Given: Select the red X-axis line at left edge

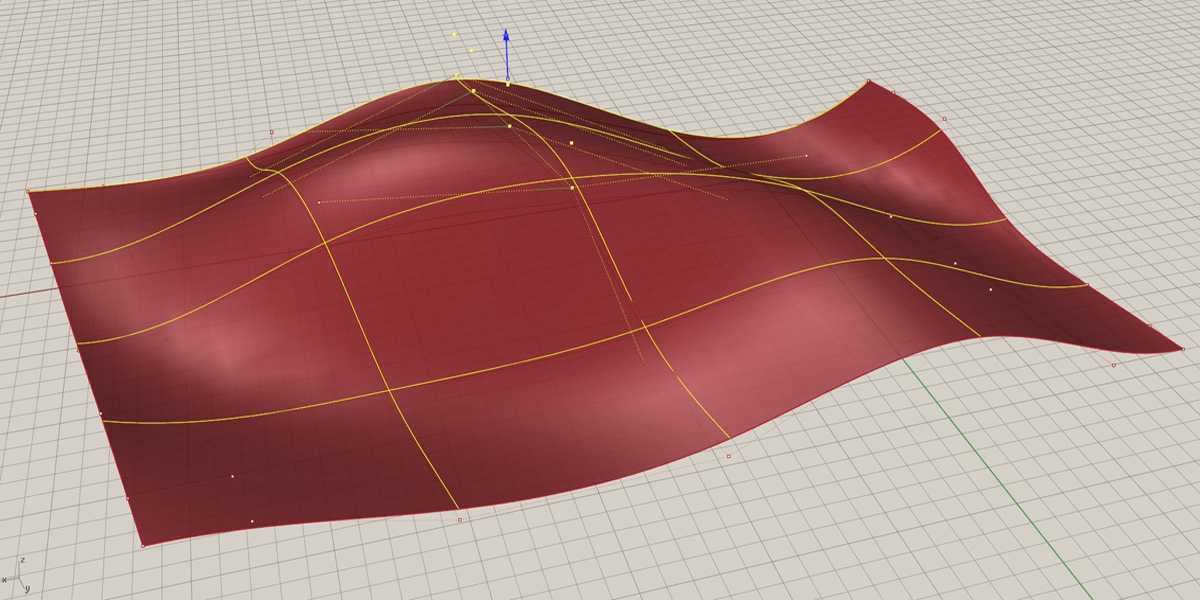Looking at the screenshot, I should point(12,296).
